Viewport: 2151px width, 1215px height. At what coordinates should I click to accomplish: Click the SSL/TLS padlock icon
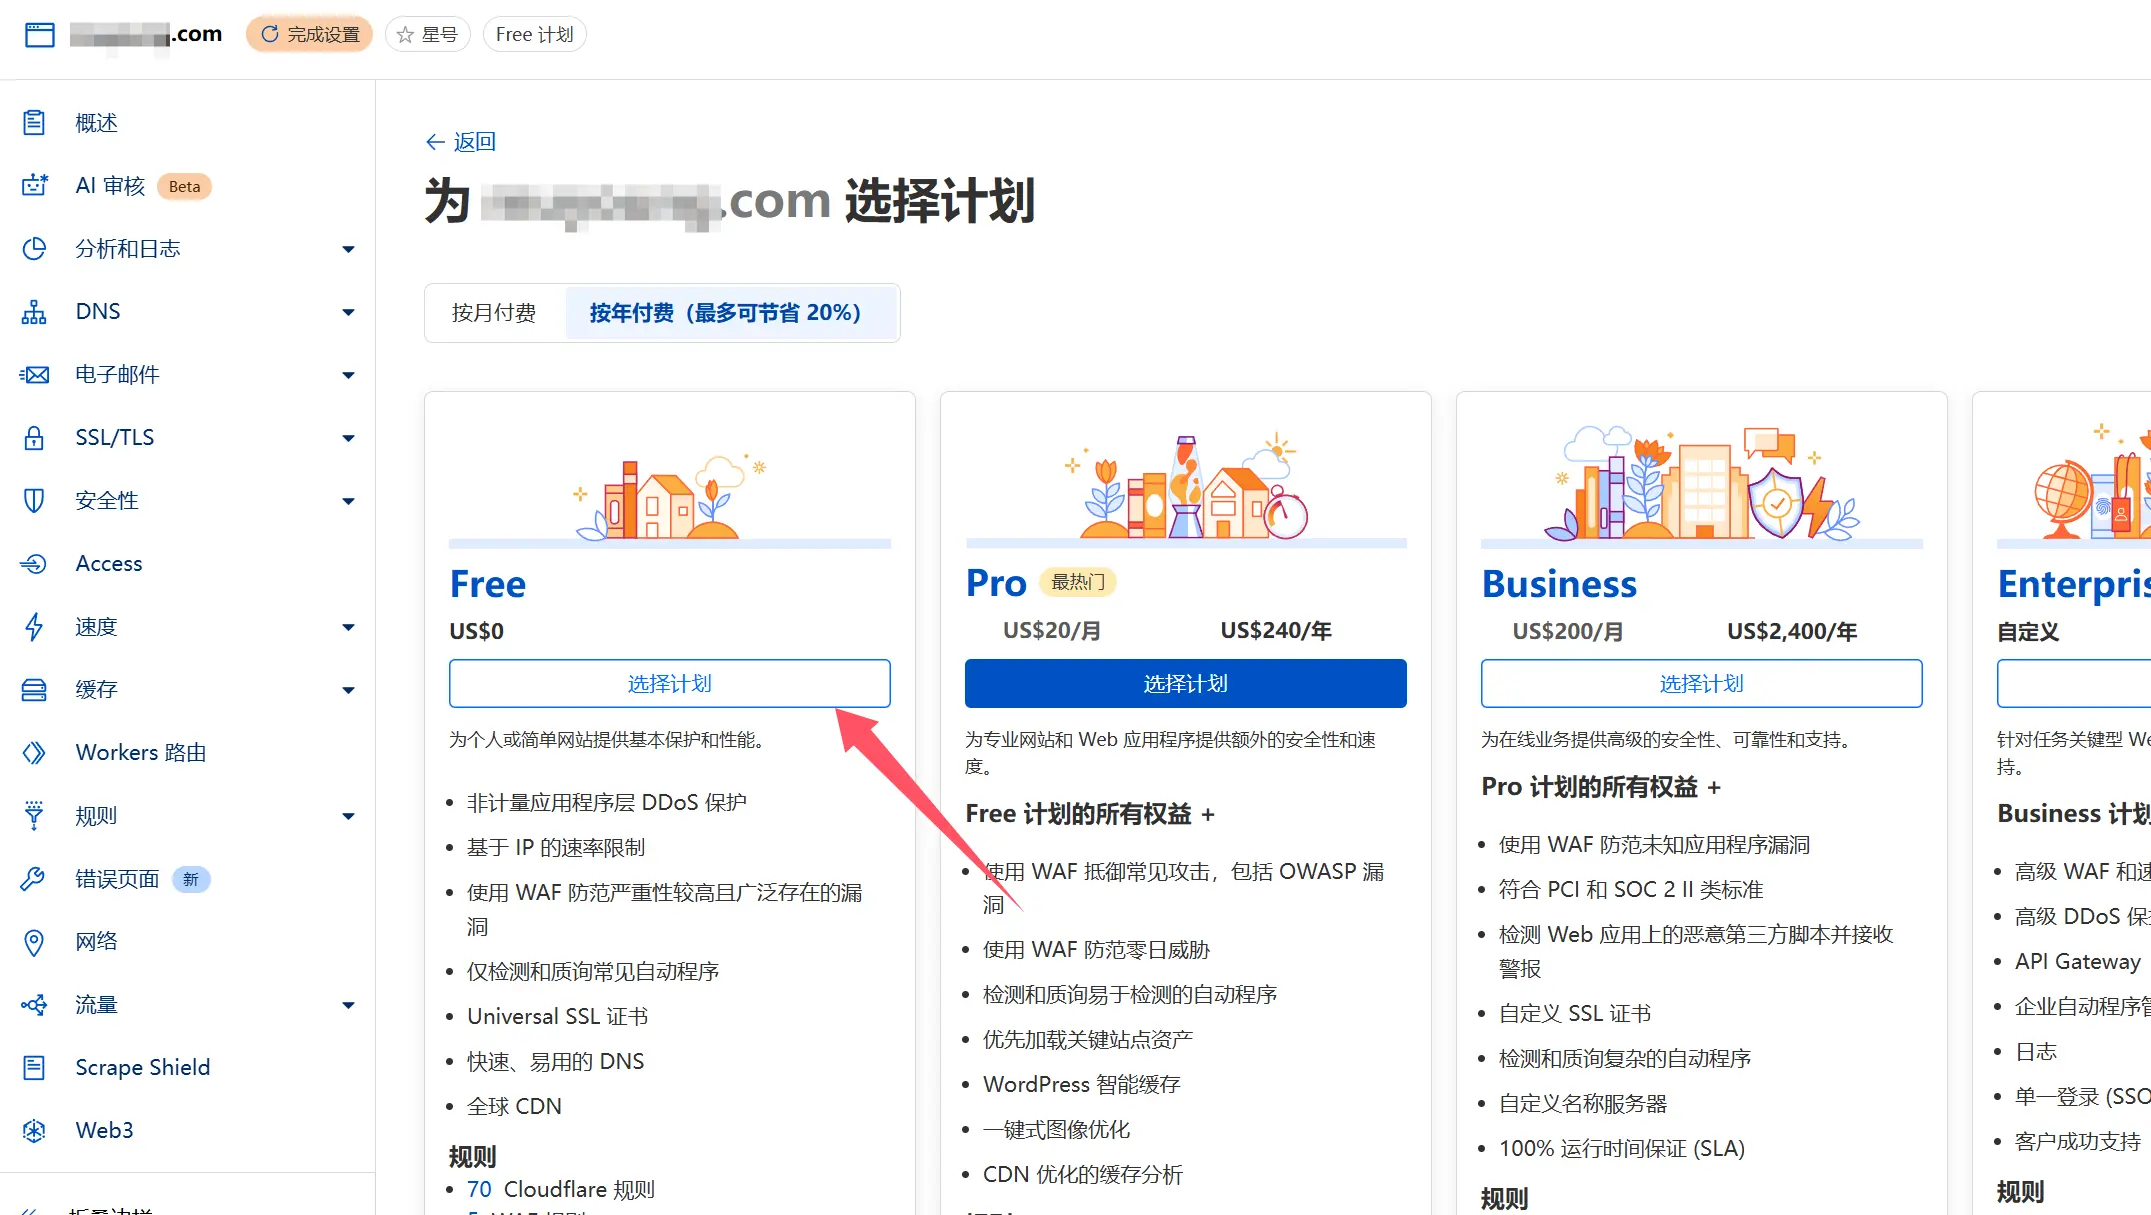coord(34,438)
